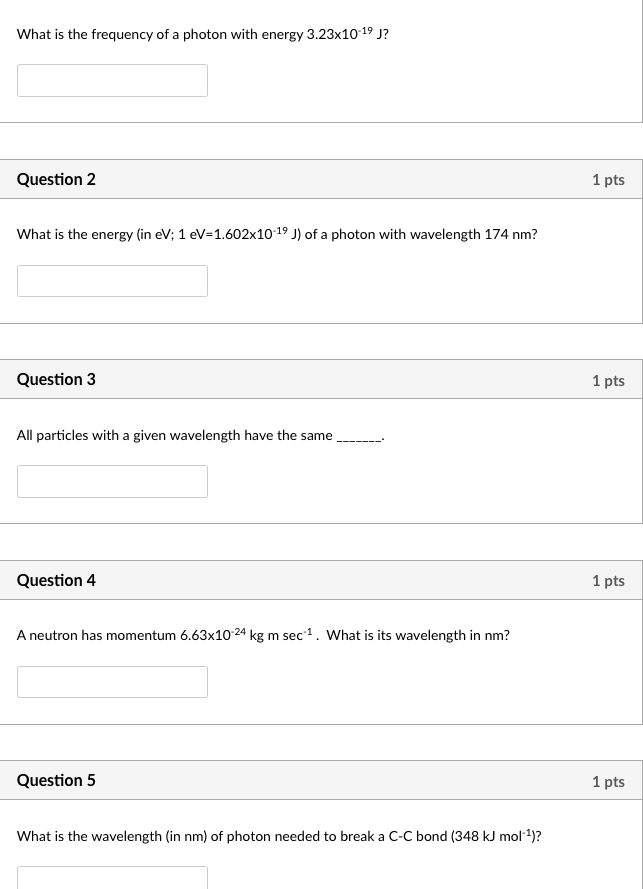The width and height of the screenshot is (643, 889).
Task: Click the photon frequency answer box
Action: coord(112,81)
